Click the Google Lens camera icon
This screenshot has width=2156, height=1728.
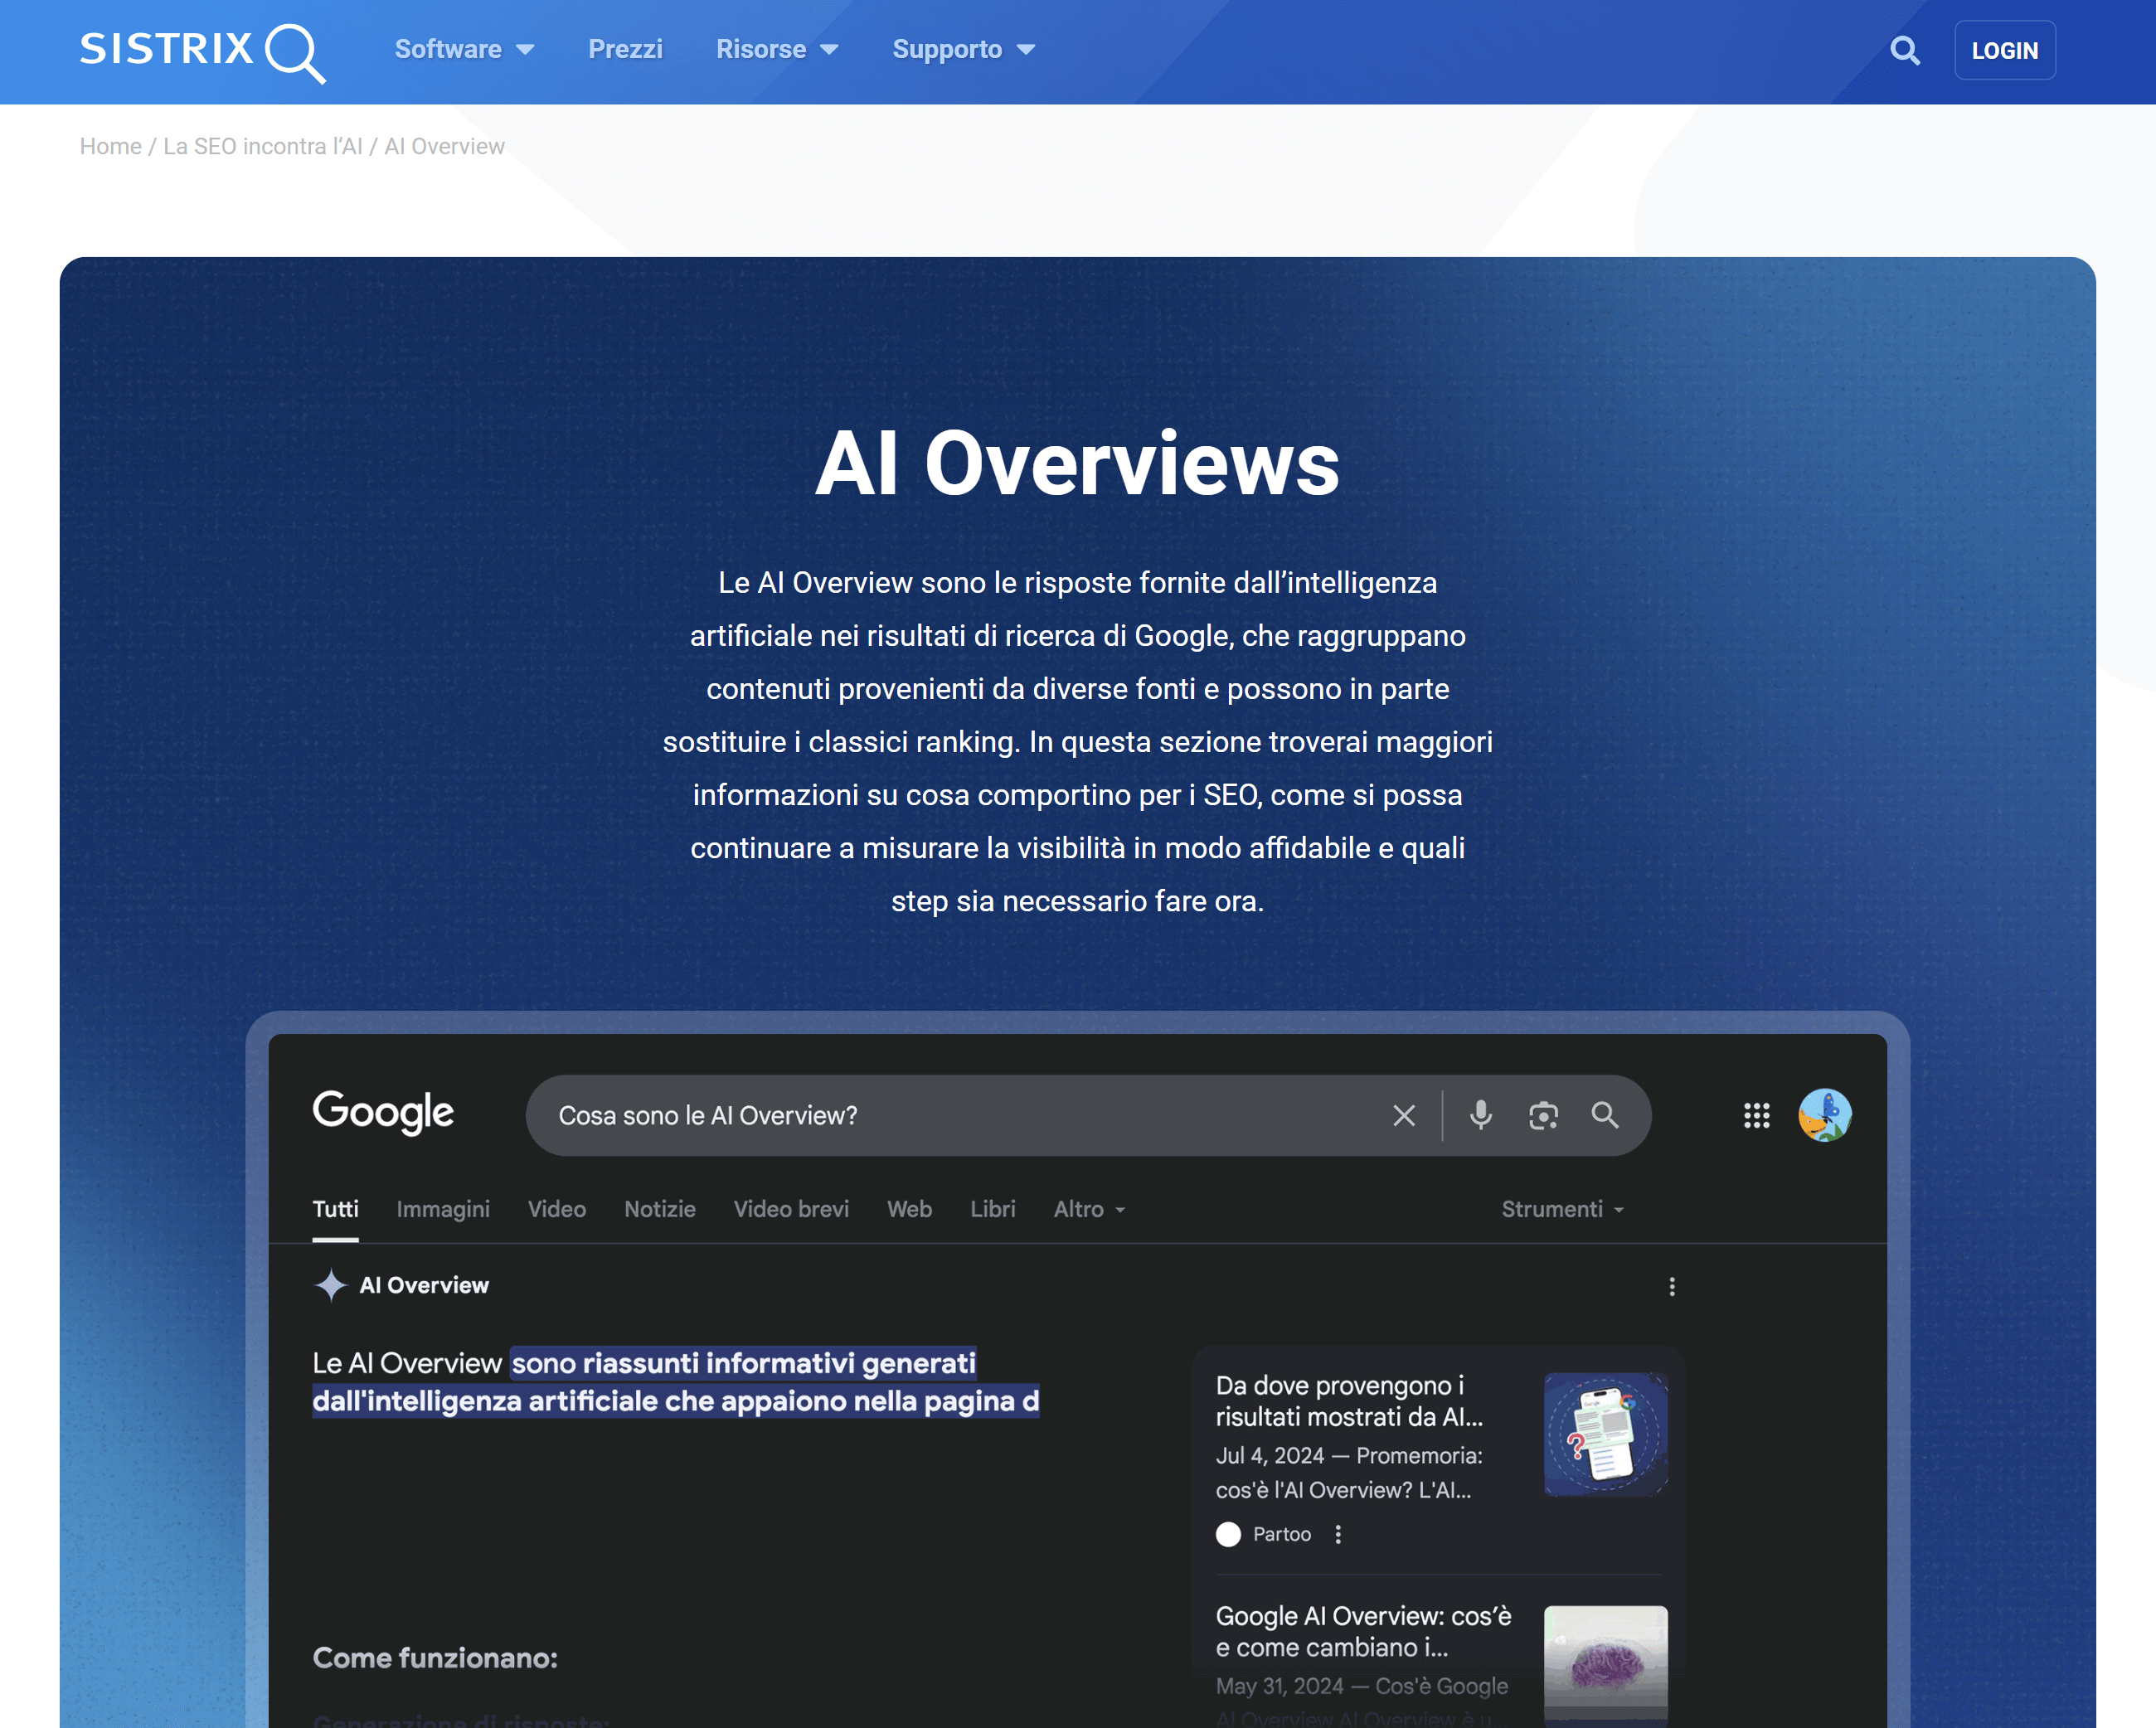coord(1543,1115)
